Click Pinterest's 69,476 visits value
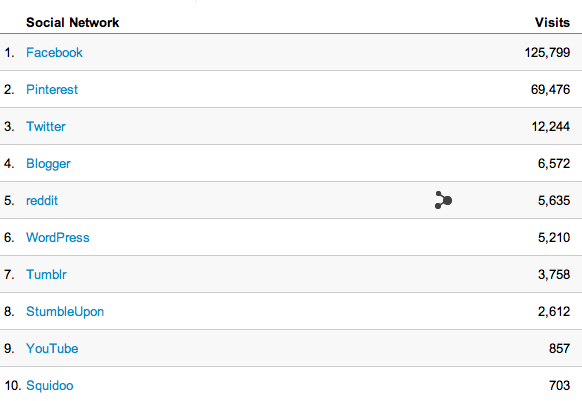This screenshot has width=582, height=401. [x=550, y=89]
